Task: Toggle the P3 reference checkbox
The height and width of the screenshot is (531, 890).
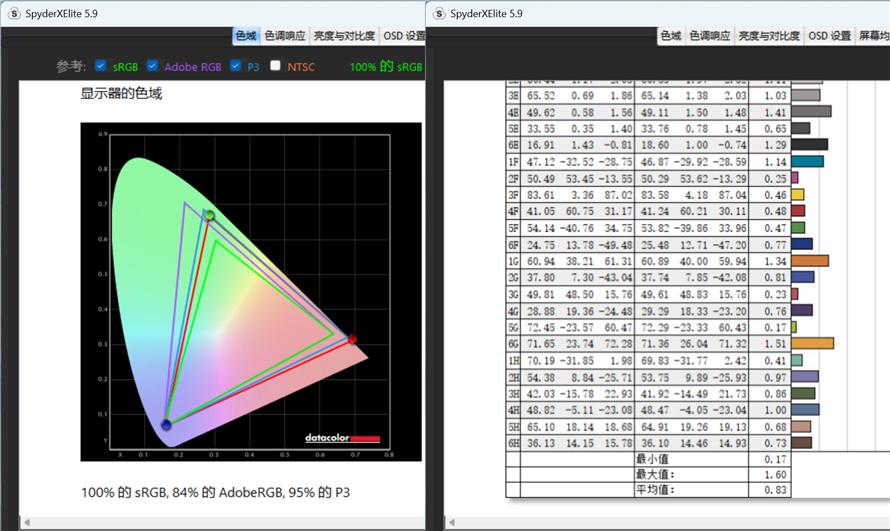Action: (236, 66)
